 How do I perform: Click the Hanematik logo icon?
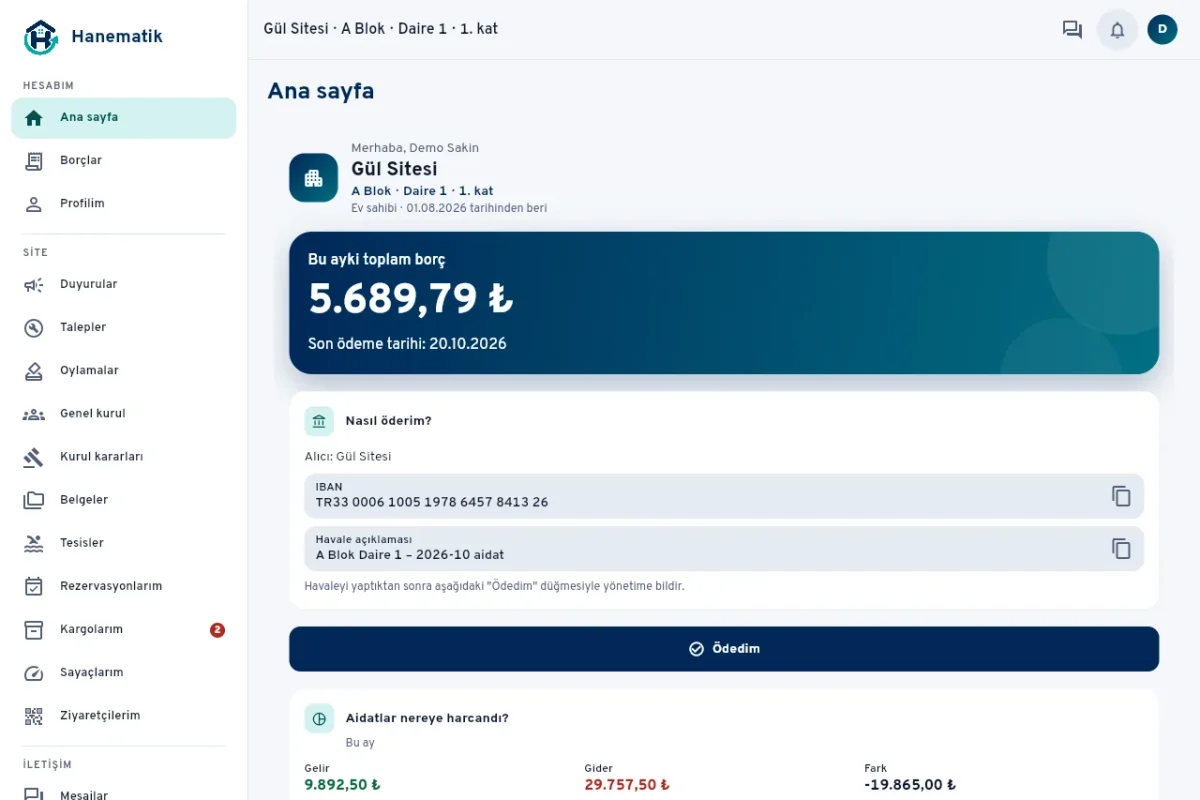point(41,37)
